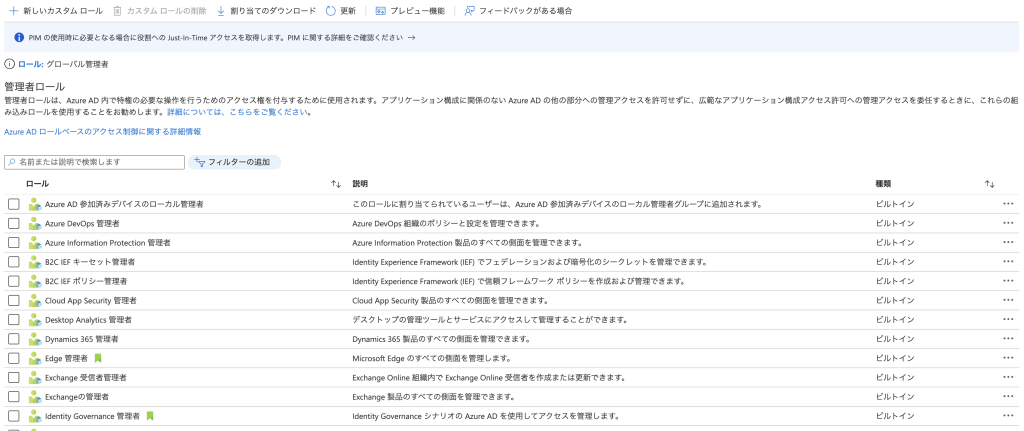Click role icon for Dynamics 365 管理者
1024x431 pixels.
[x=35, y=340]
